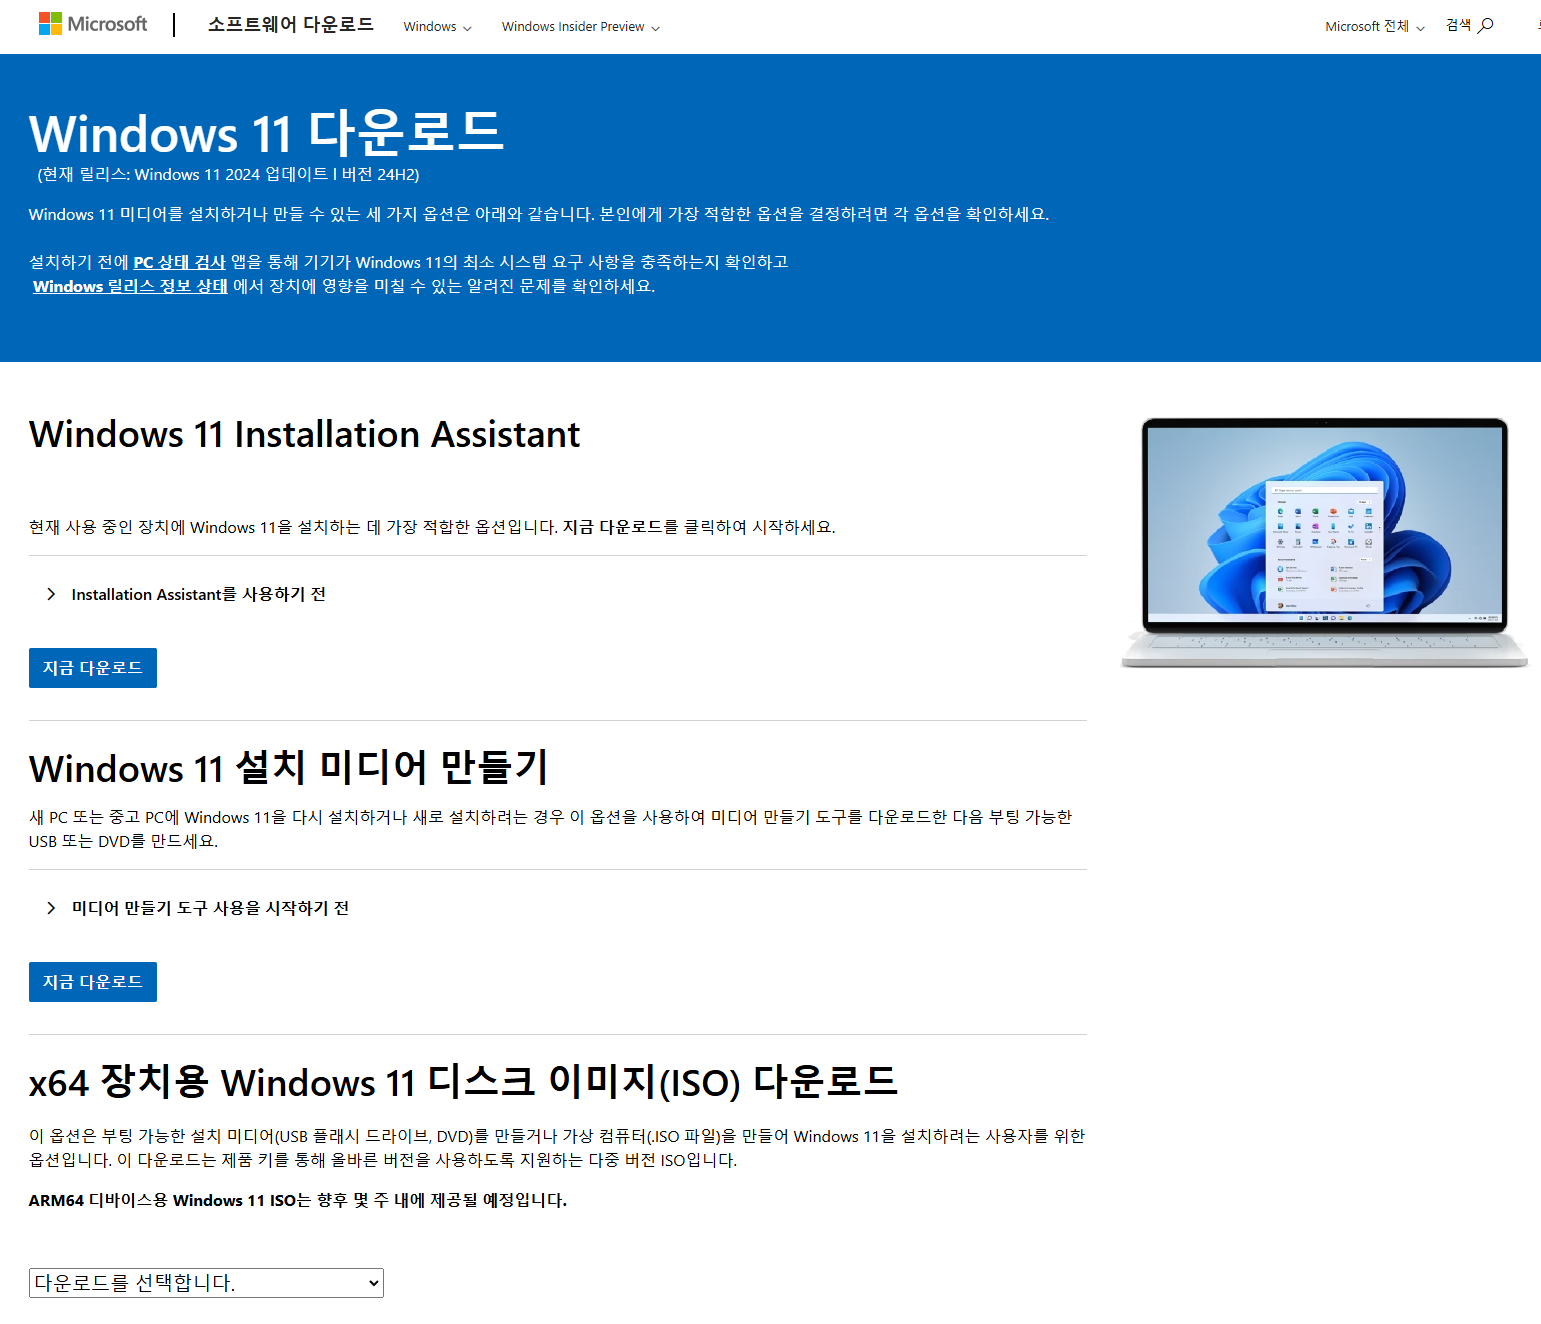Click the Microsoft logo
The width and height of the screenshot is (1541, 1324).
92,22
